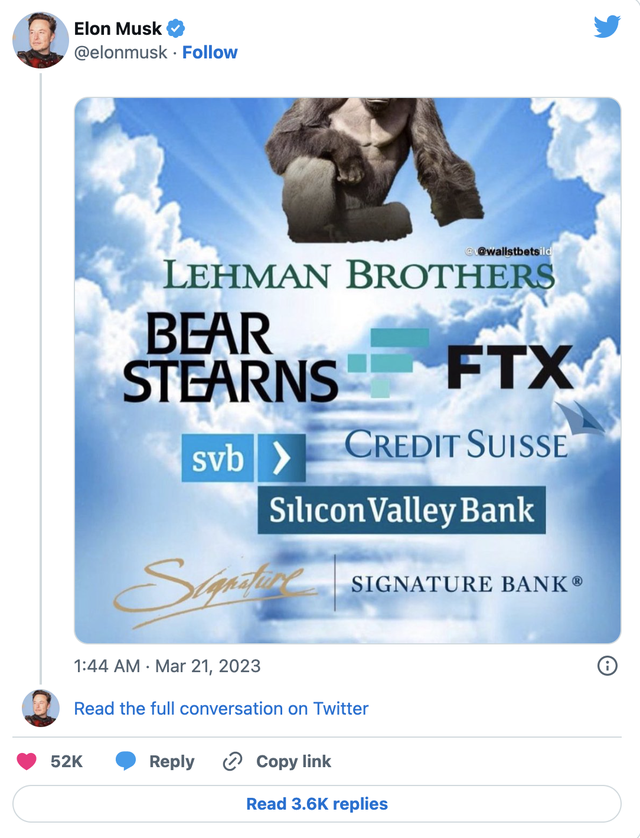Image resolution: width=640 pixels, height=838 pixels.
Task: Open the @elonmusk handle link
Action: point(120,52)
